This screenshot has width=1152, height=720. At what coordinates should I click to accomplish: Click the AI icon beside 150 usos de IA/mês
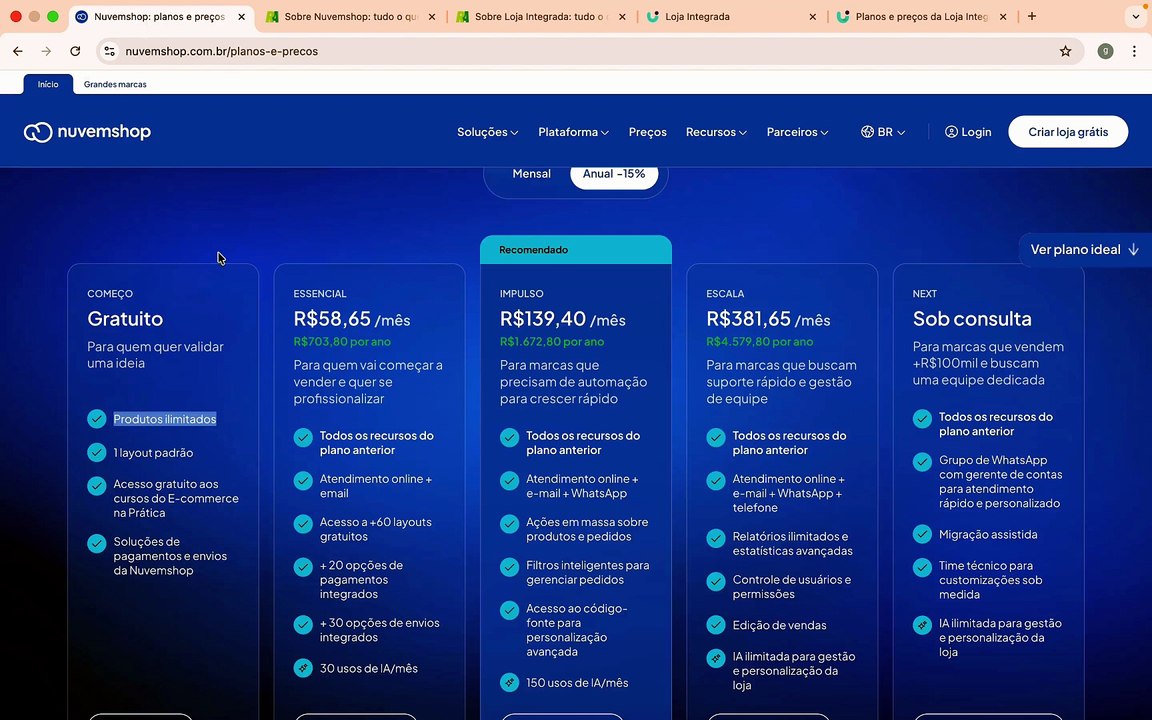(510, 683)
